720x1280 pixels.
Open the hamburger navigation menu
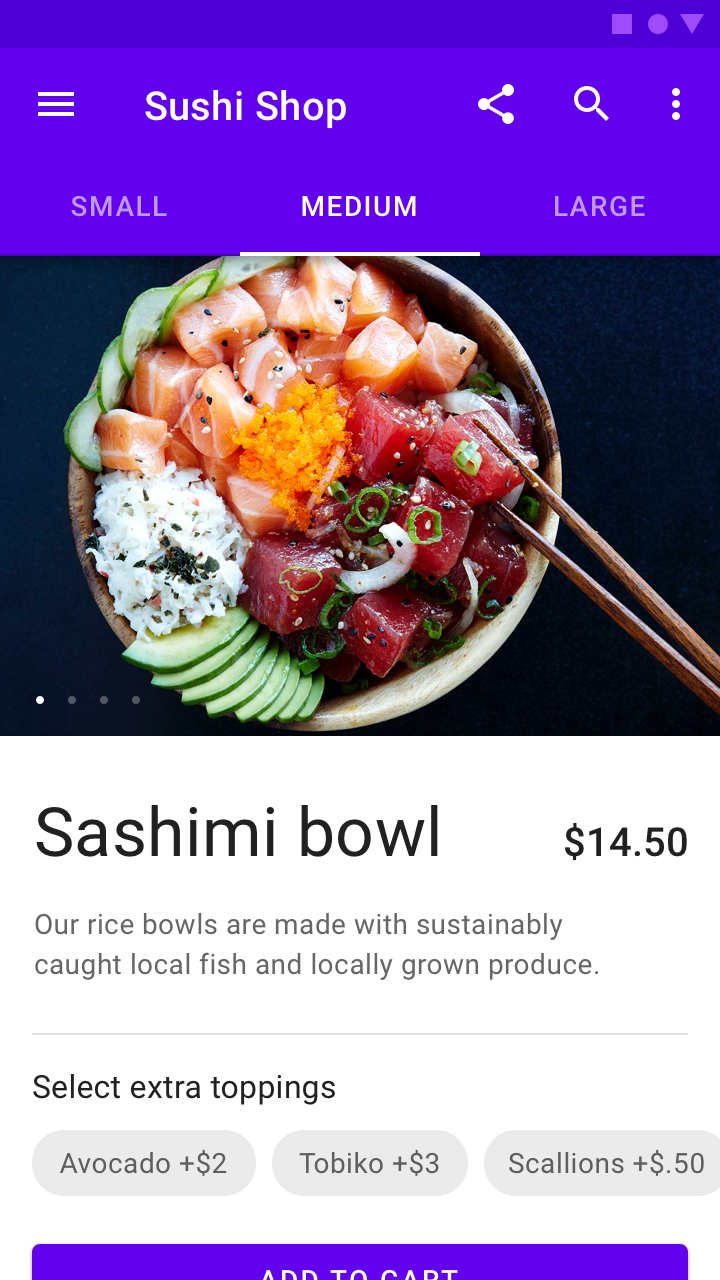56,105
